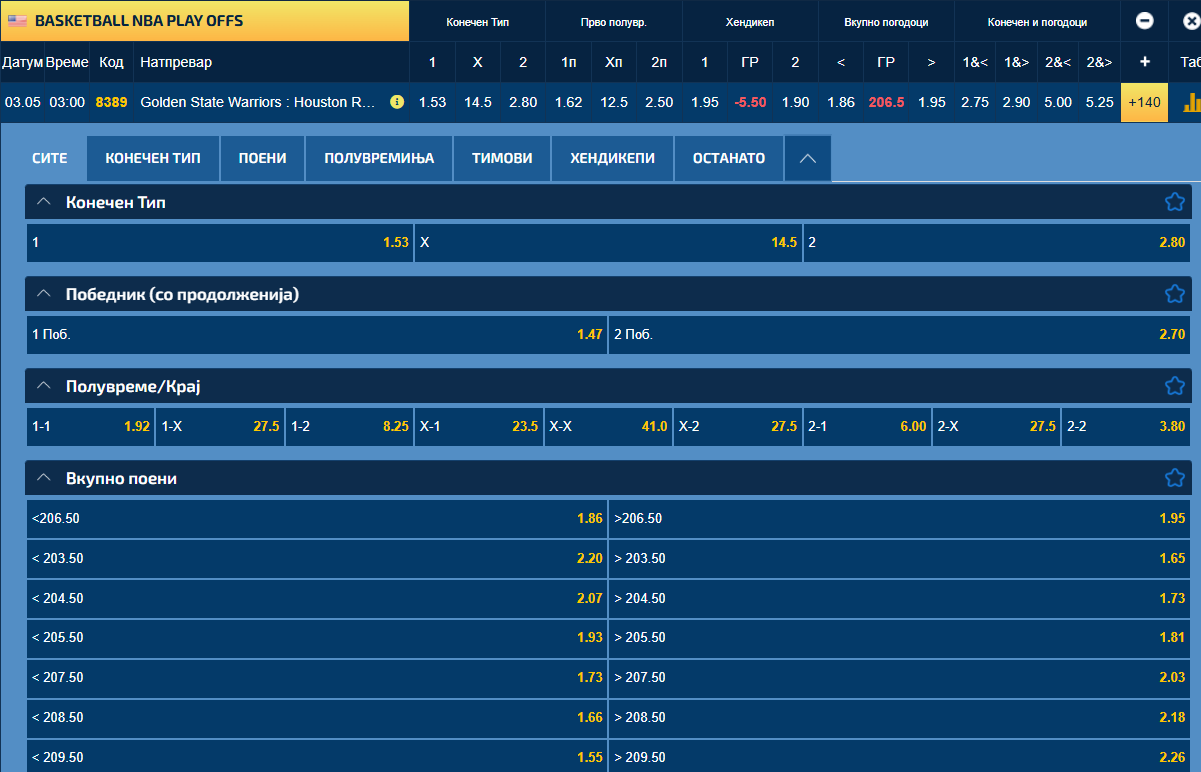Click match code 8389
Viewport: 1201px width, 772px height.
(111, 102)
